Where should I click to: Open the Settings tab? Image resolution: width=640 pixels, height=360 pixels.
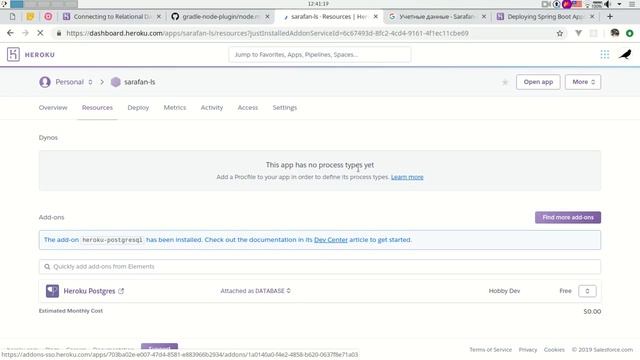(x=285, y=108)
